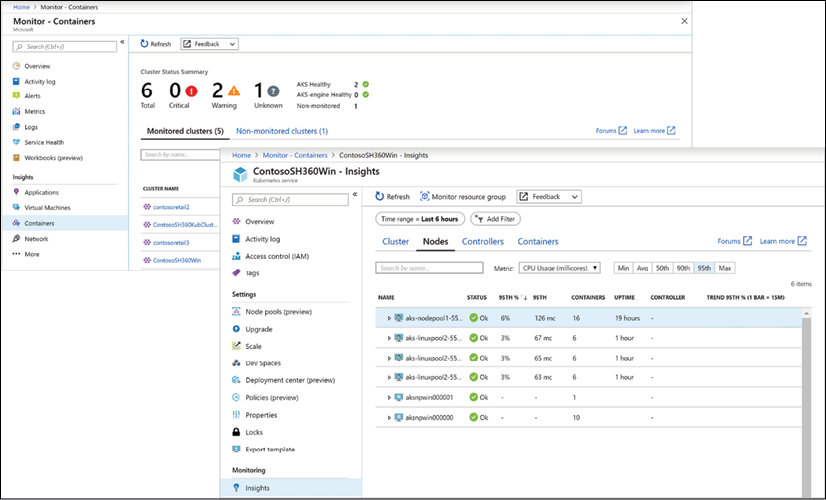Open Dev Spaces settings
Screen dimensions: 826x500
coord(263,363)
